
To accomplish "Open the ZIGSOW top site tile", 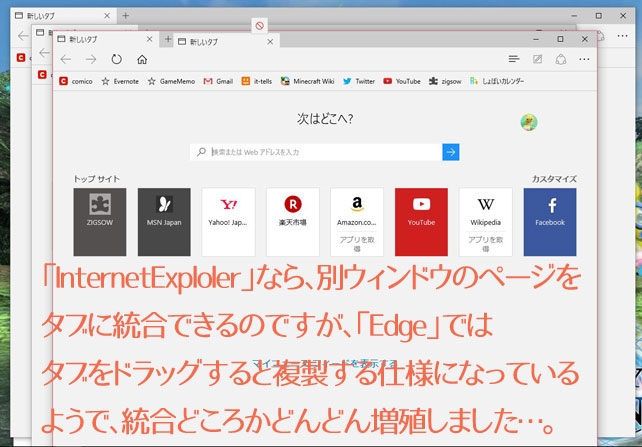I will point(100,222).
